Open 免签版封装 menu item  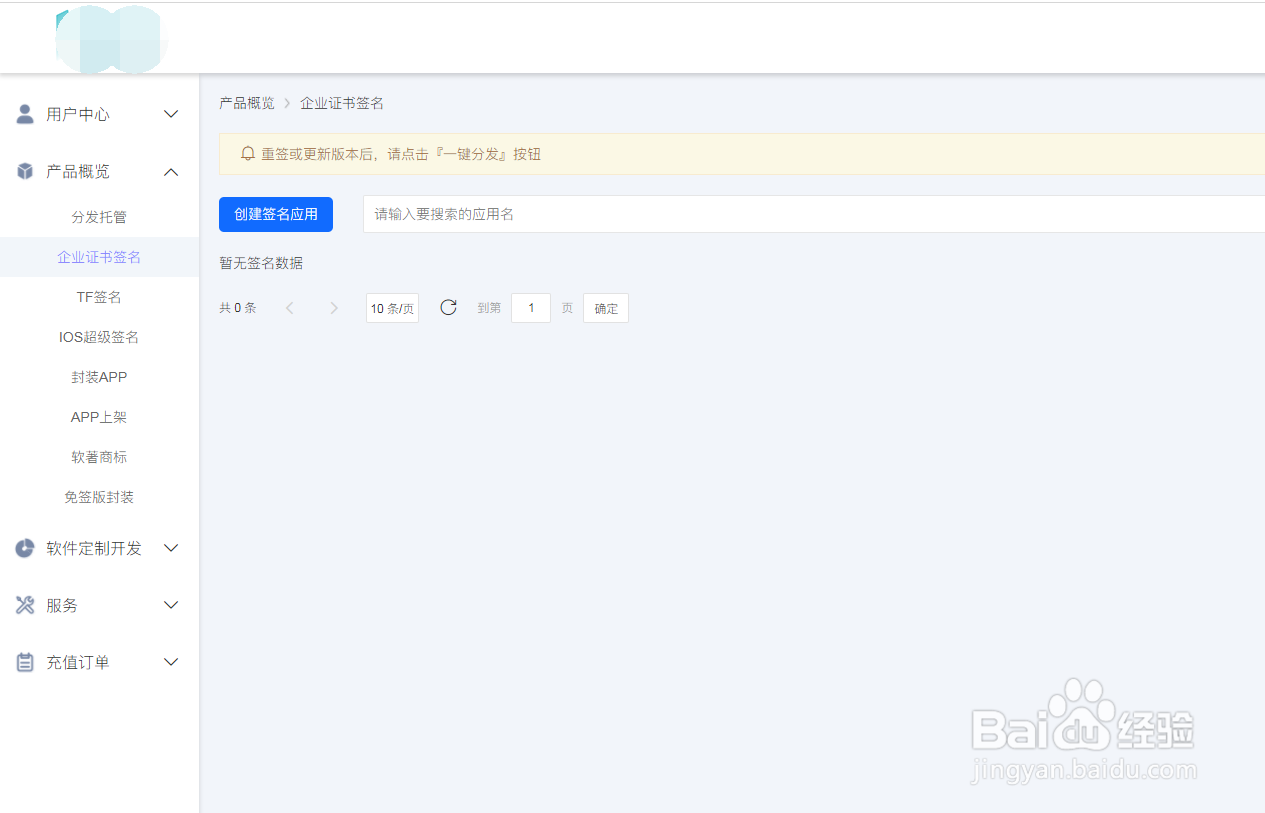[x=99, y=497]
